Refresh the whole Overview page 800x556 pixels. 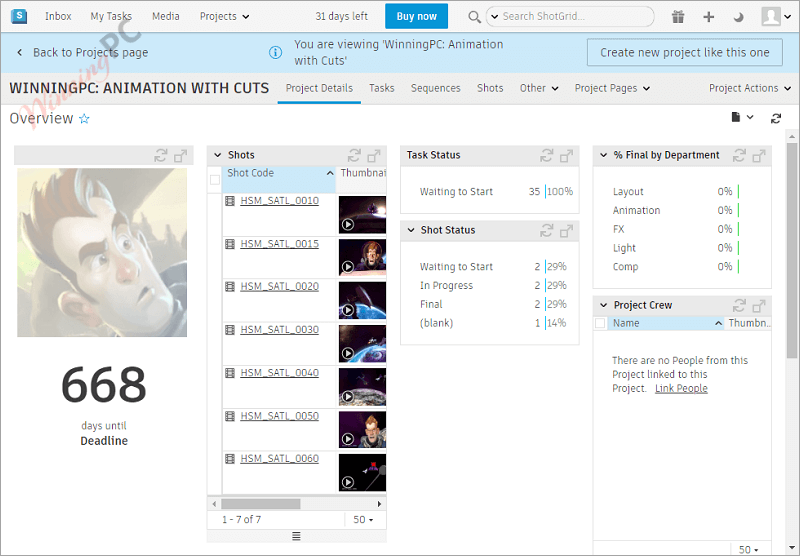[x=776, y=118]
